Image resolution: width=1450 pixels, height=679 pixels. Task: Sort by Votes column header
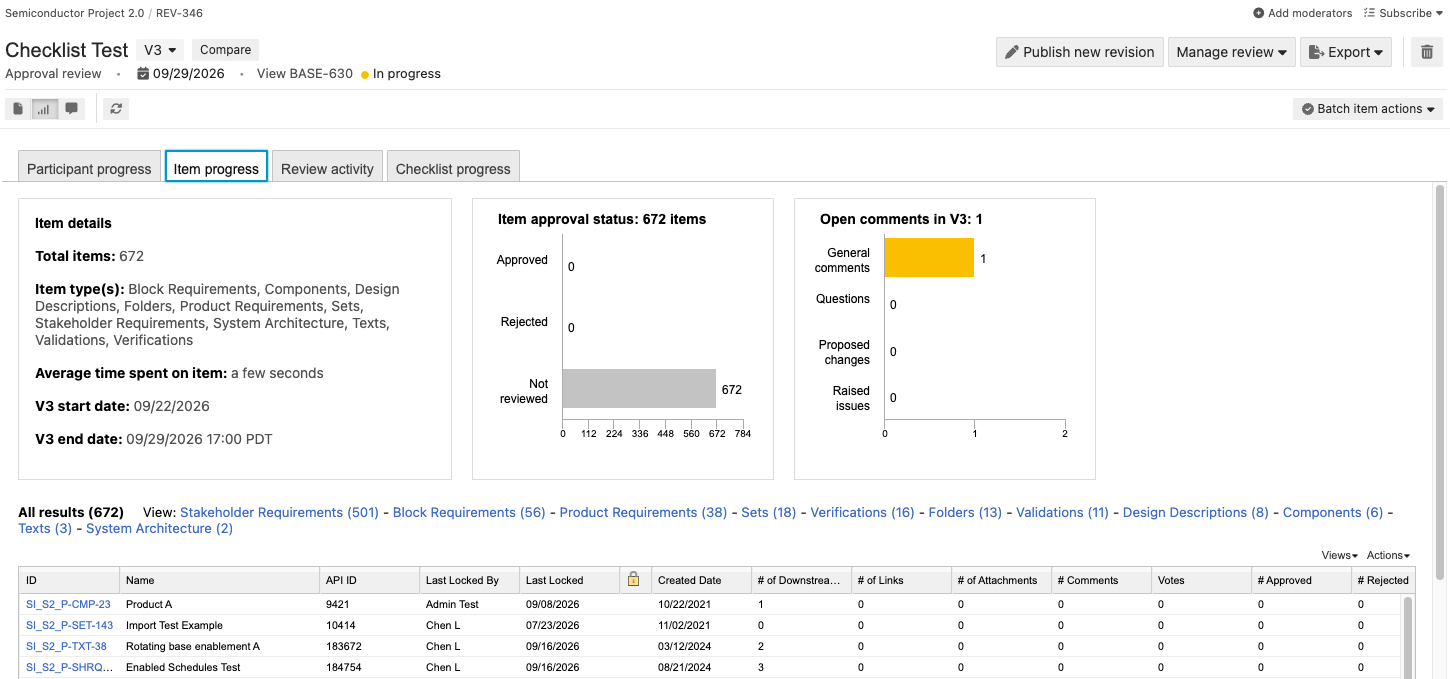point(1201,580)
